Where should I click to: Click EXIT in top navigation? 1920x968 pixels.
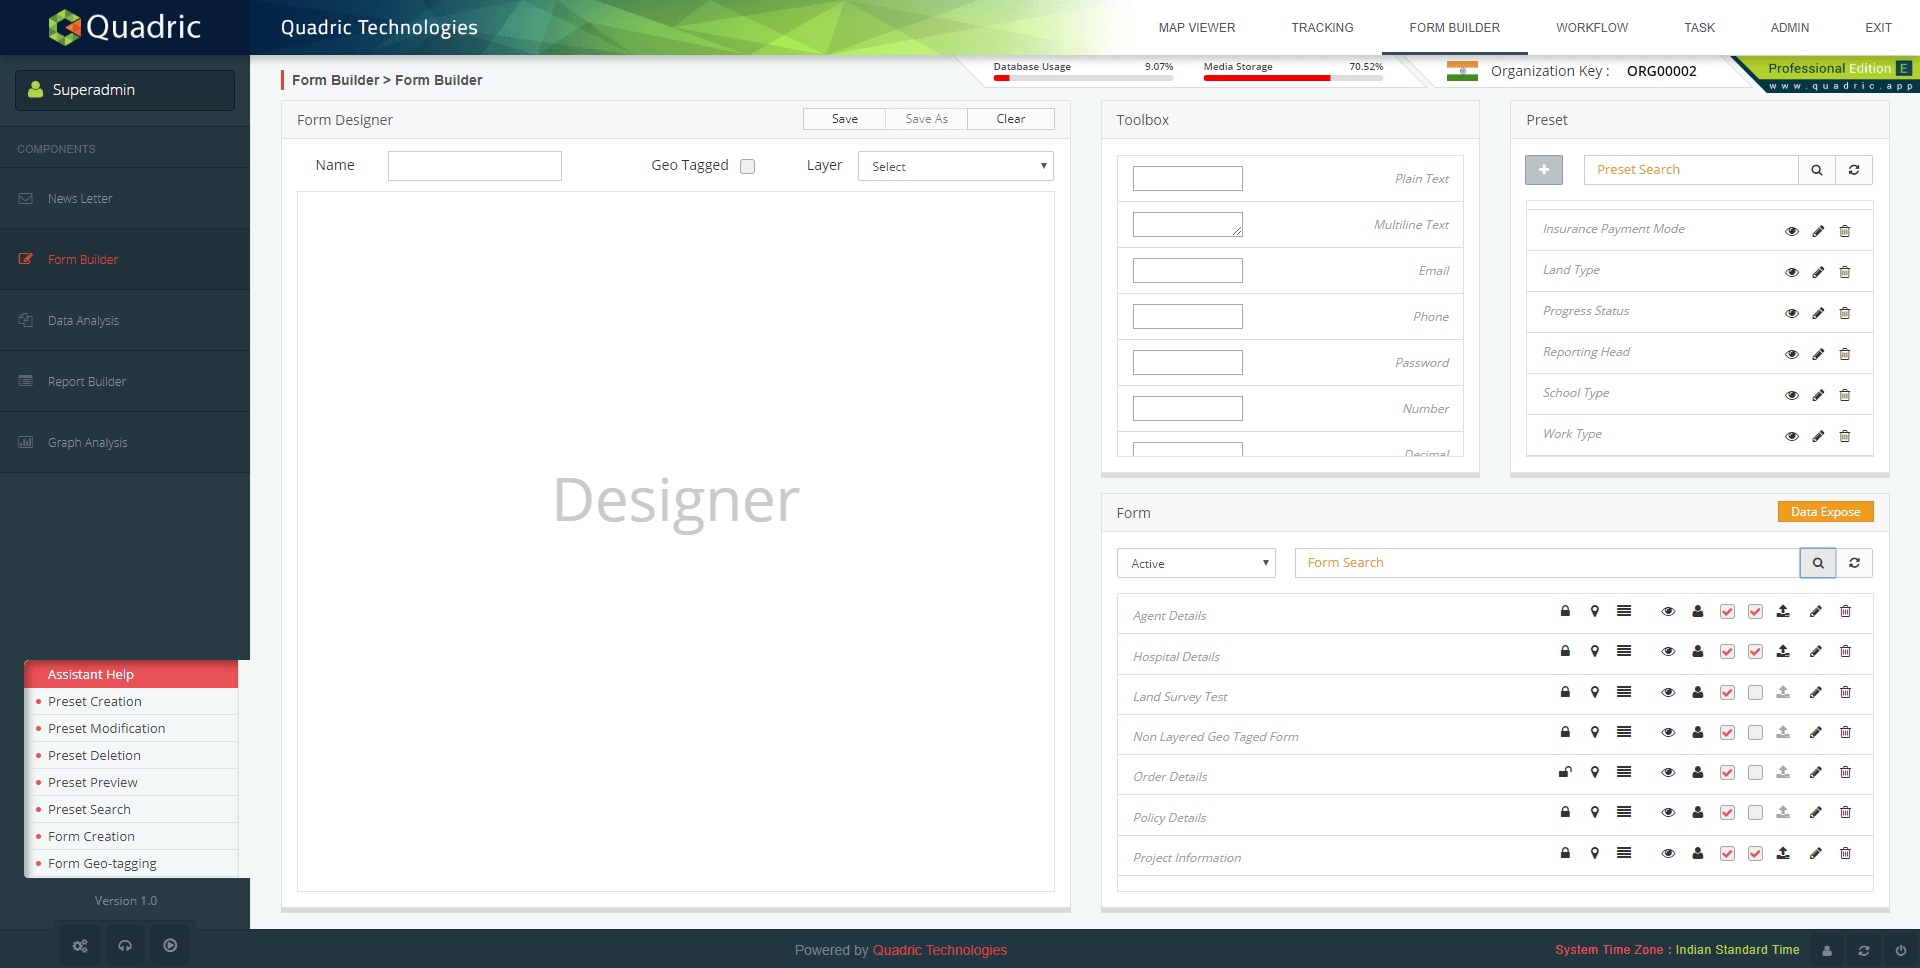coord(1878,28)
